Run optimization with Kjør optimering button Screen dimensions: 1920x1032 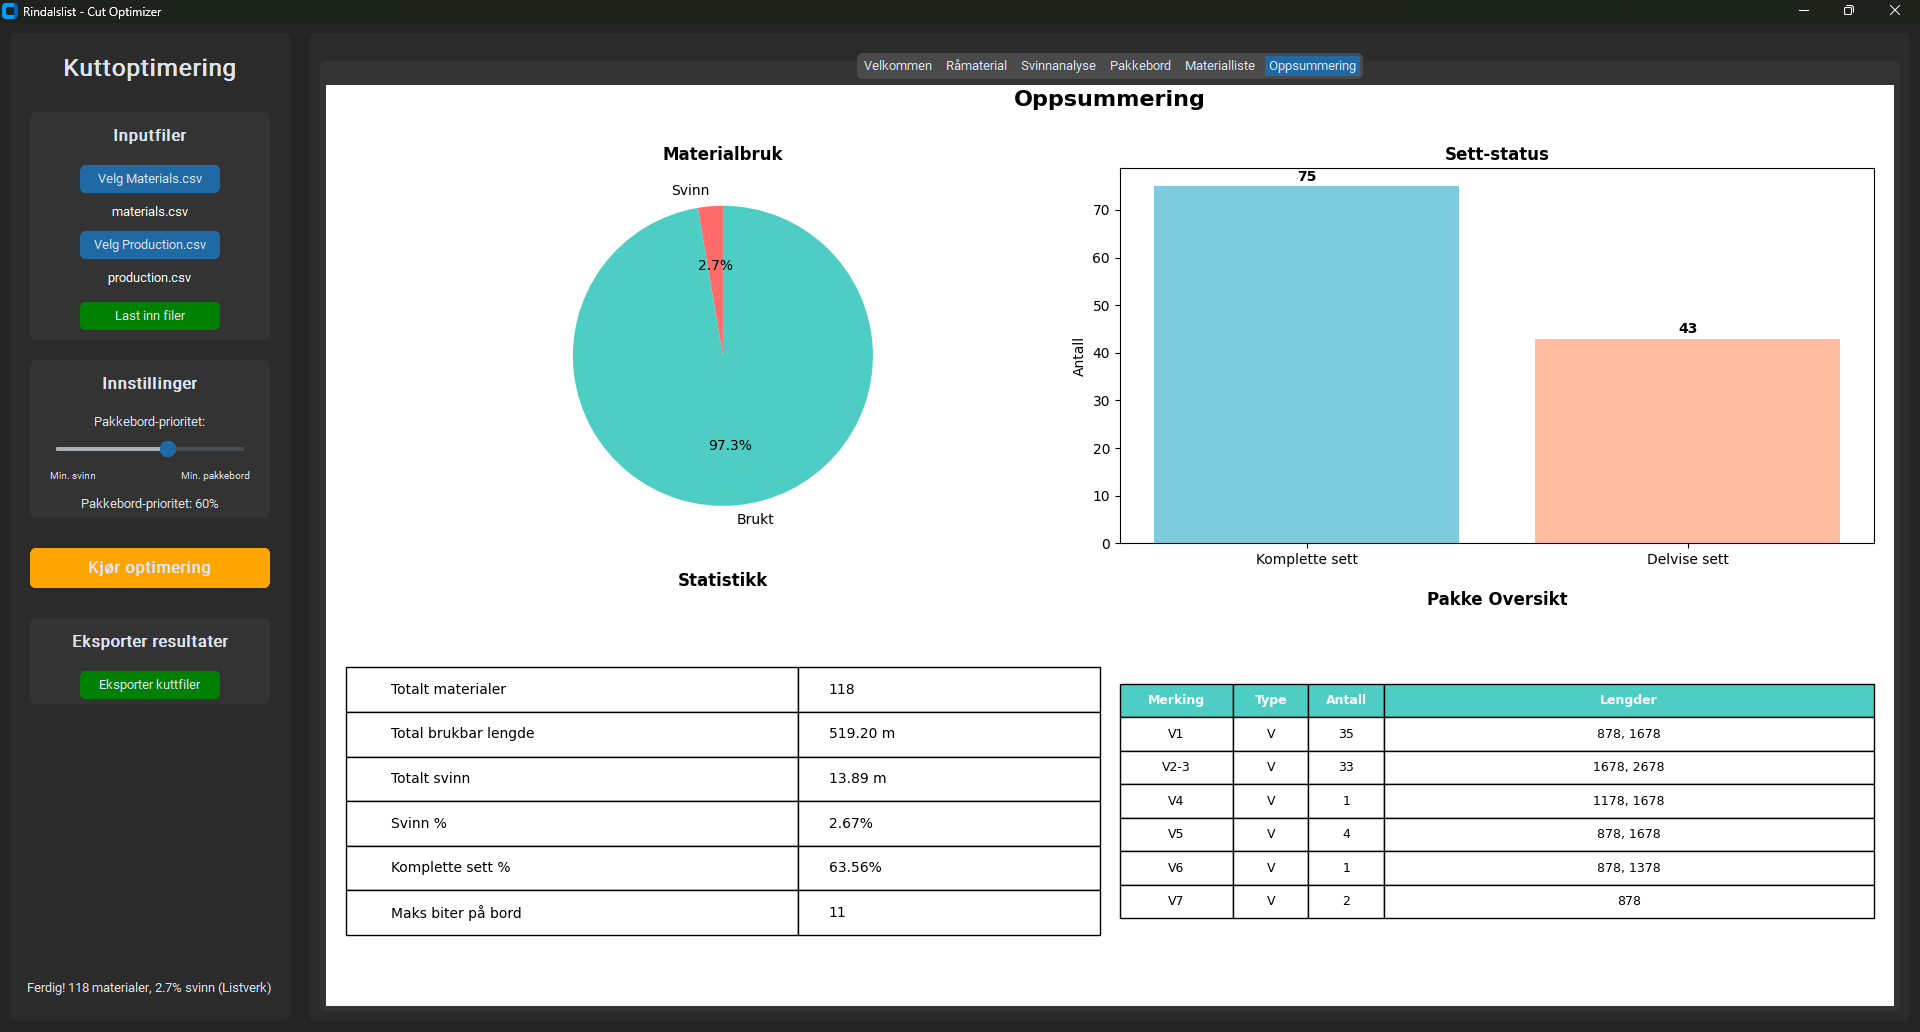(150, 568)
